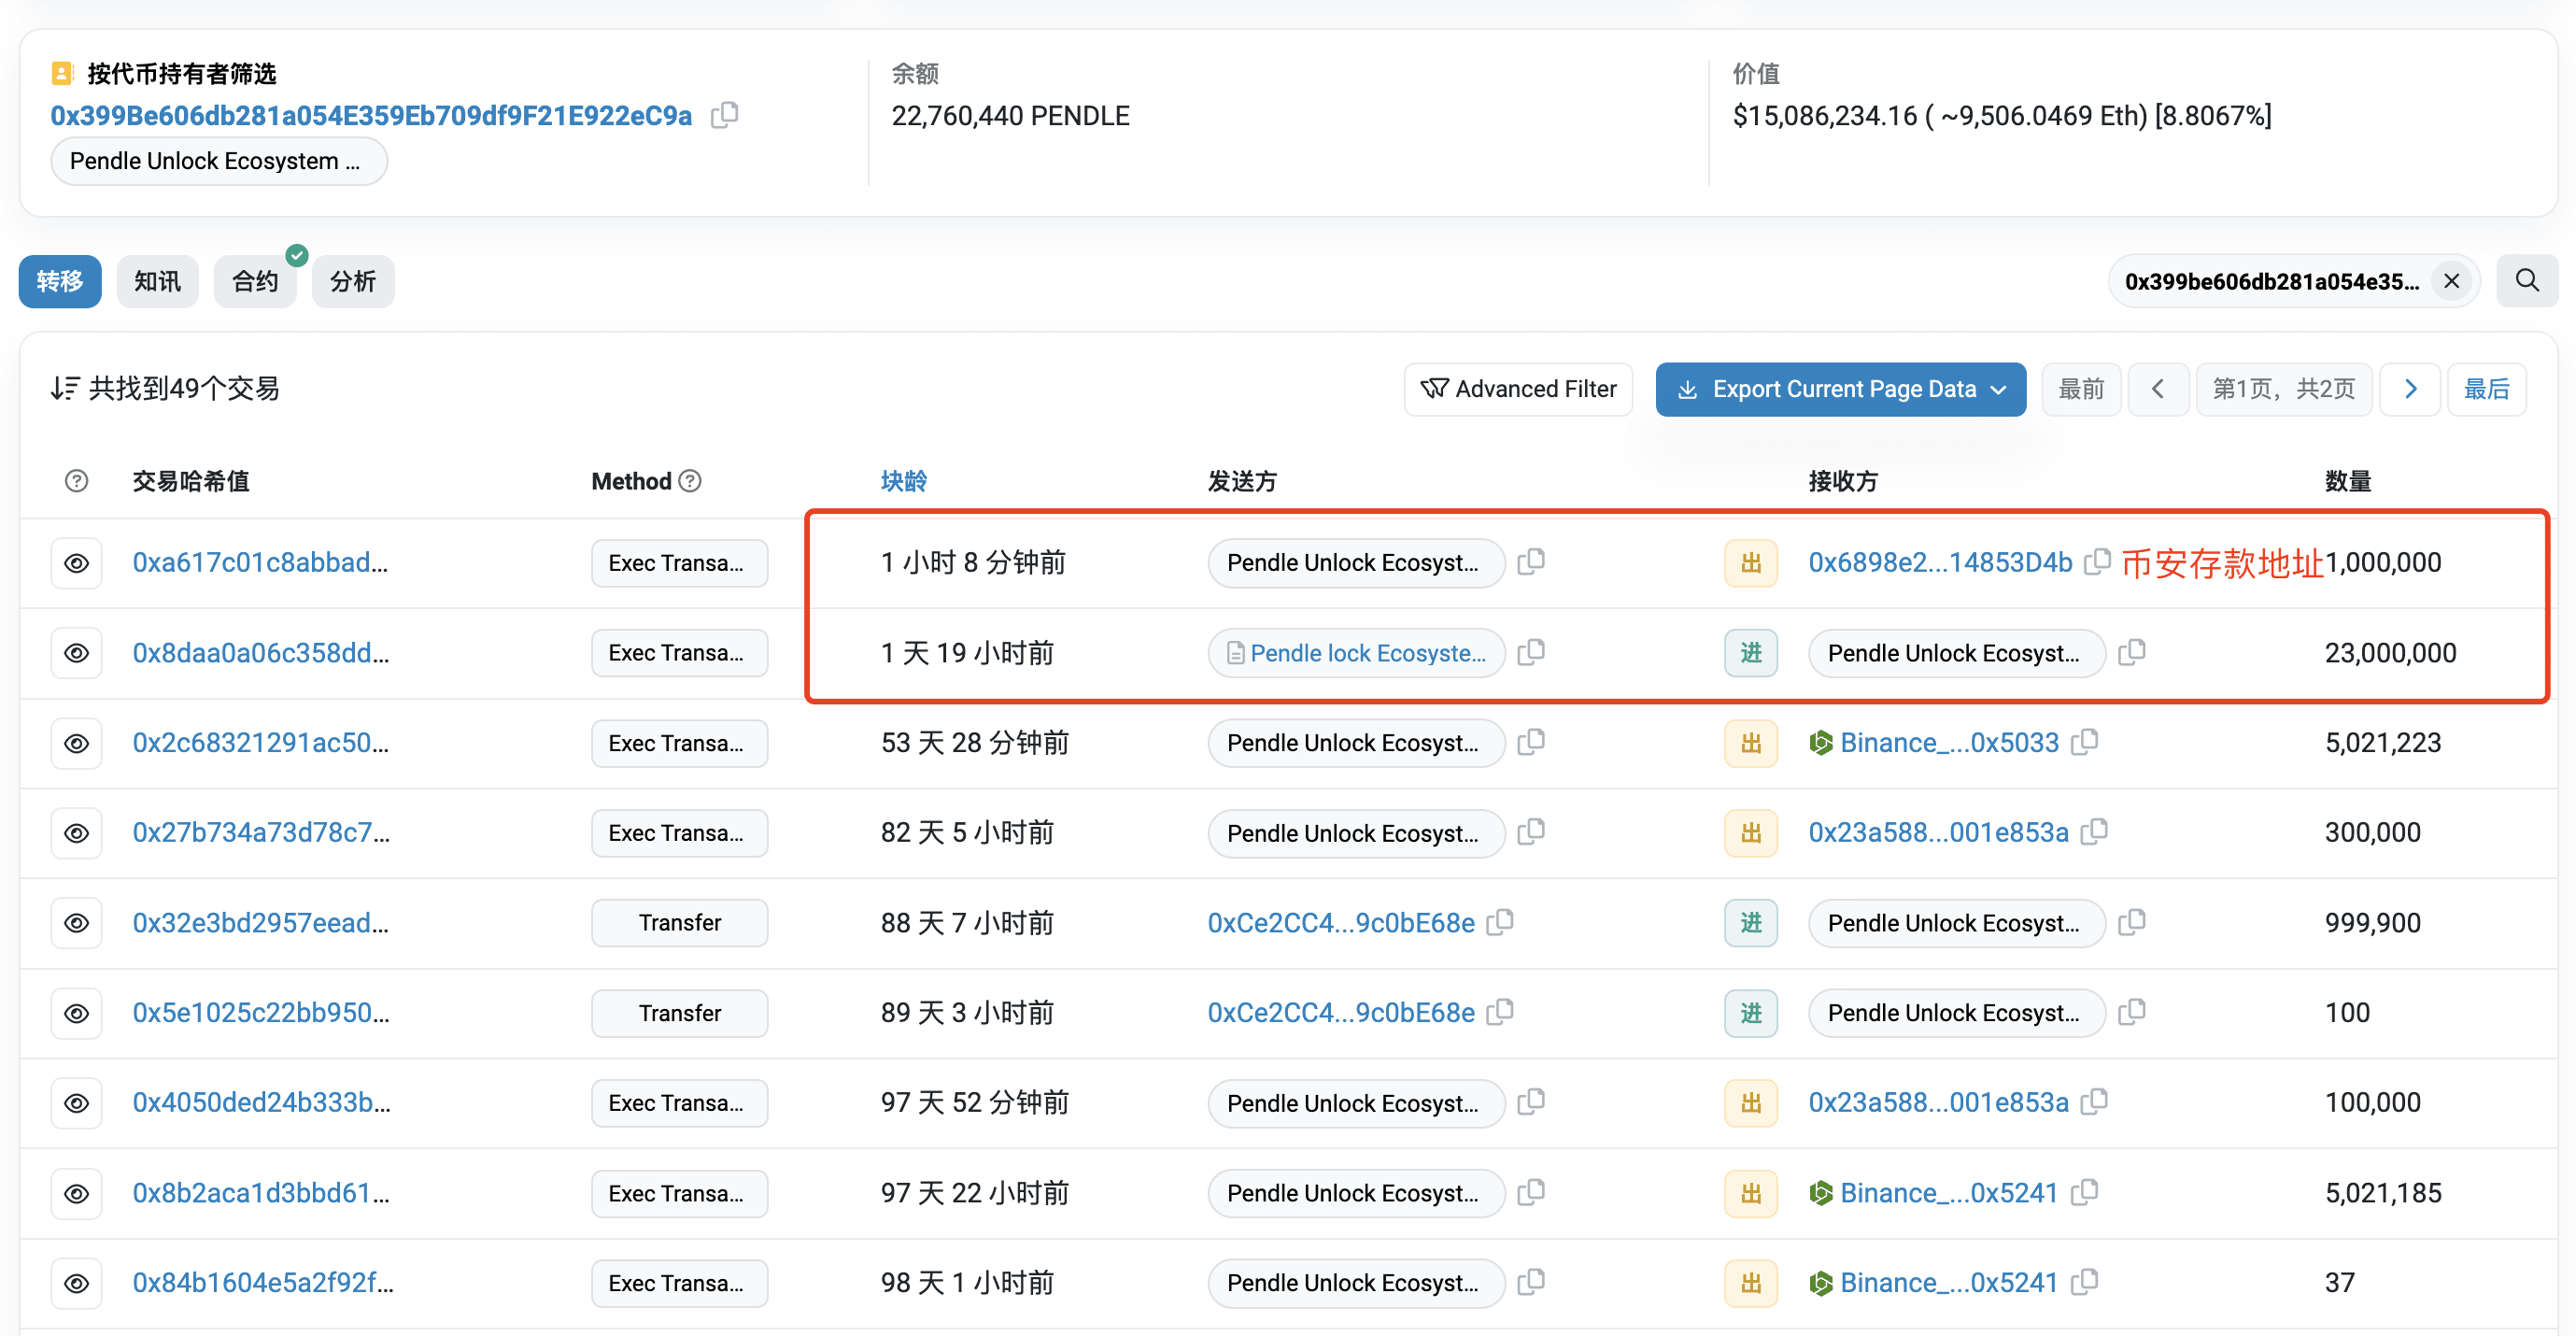Copy recipient address in 100,000 row

tap(2094, 1103)
